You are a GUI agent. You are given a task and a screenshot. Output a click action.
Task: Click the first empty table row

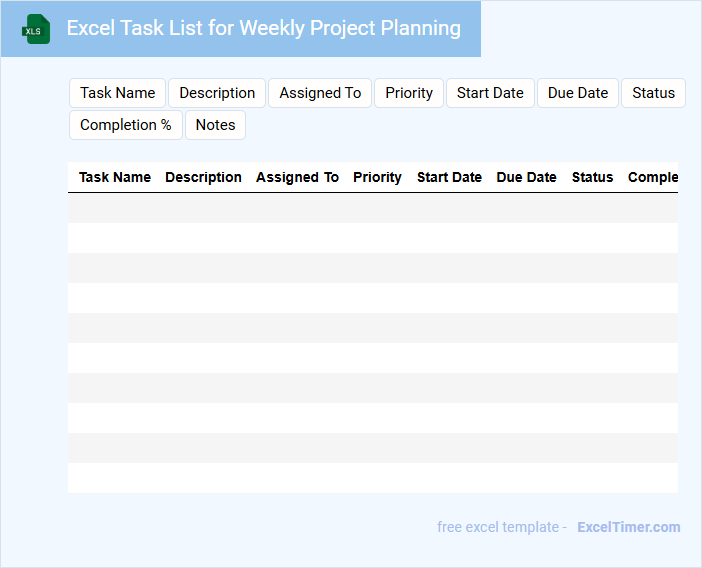click(372, 208)
